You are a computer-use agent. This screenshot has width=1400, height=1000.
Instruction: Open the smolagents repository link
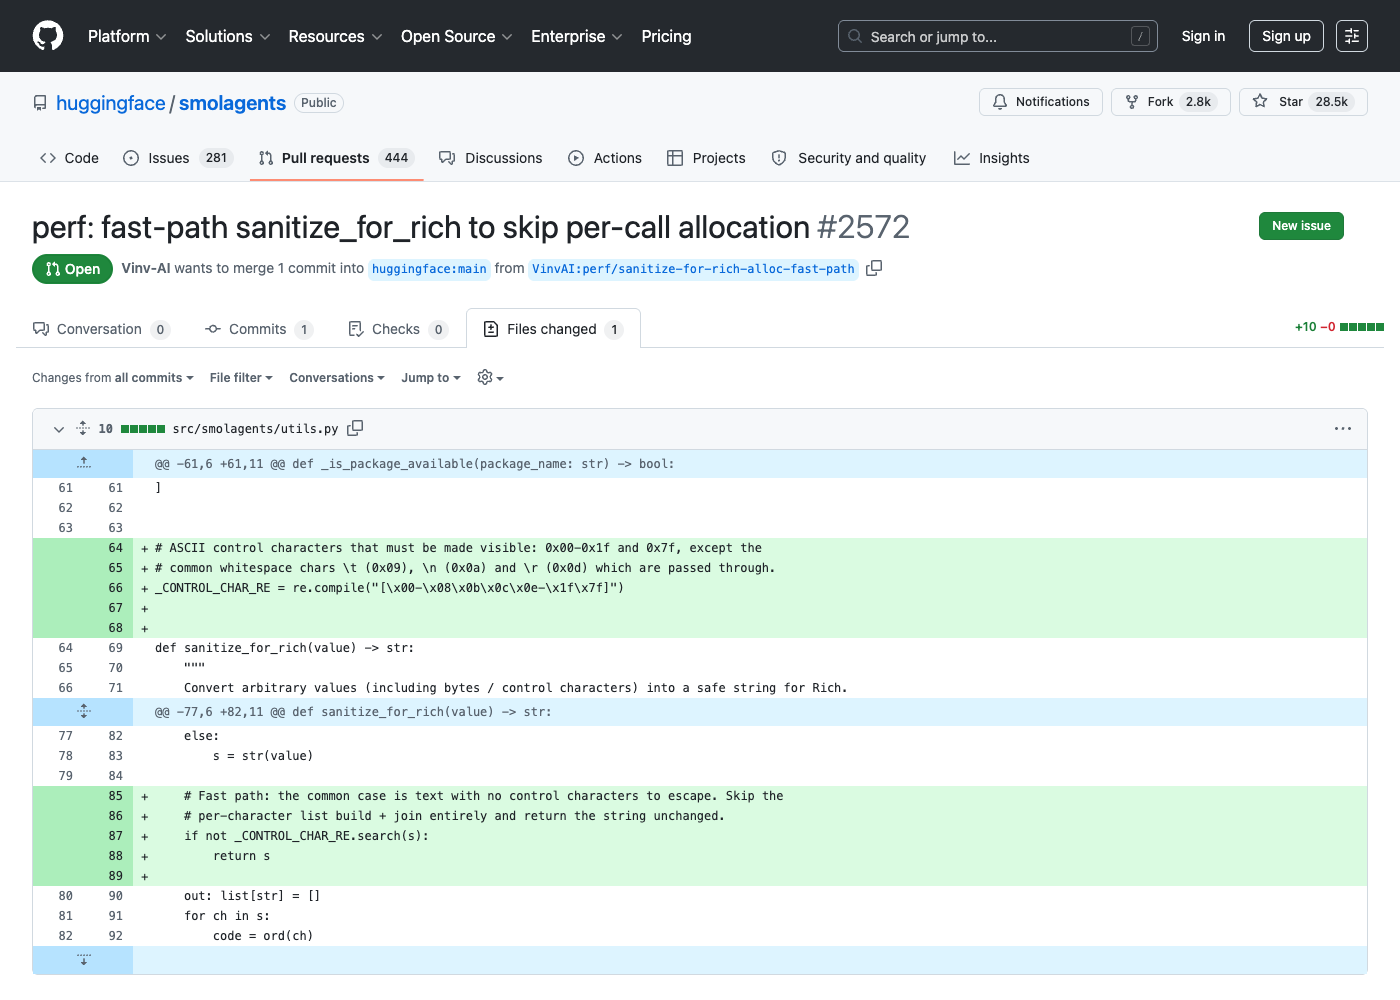(x=232, y=103)
